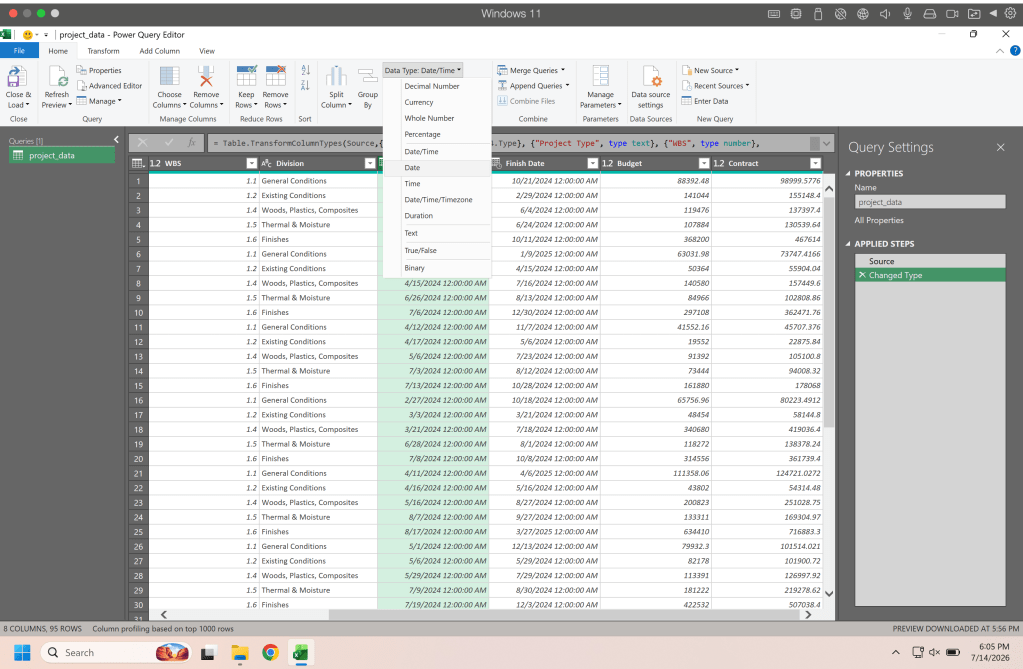Screen dimensions: 1023x669
Task: Click the Enter Data icon
Action: [686, 101]
